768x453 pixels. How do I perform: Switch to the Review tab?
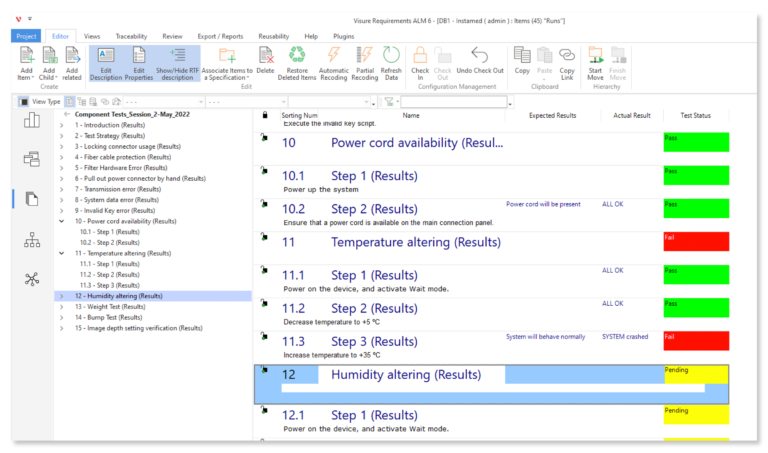pos(172,36)
